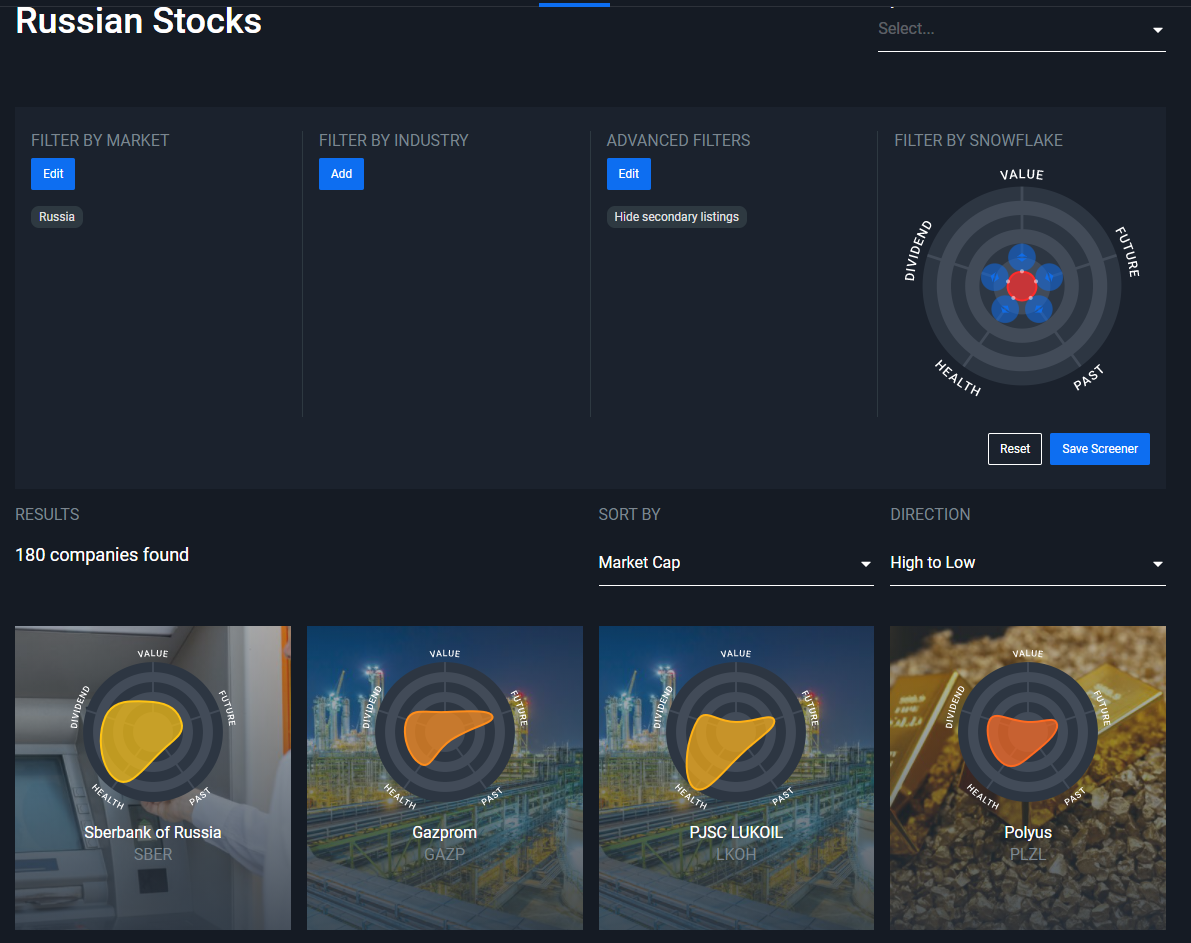Image resolution: width=1191 pixels, height=943 pixels.
Task: Adjust the Past point on snowflake filter
Action: coord(1038,309)
